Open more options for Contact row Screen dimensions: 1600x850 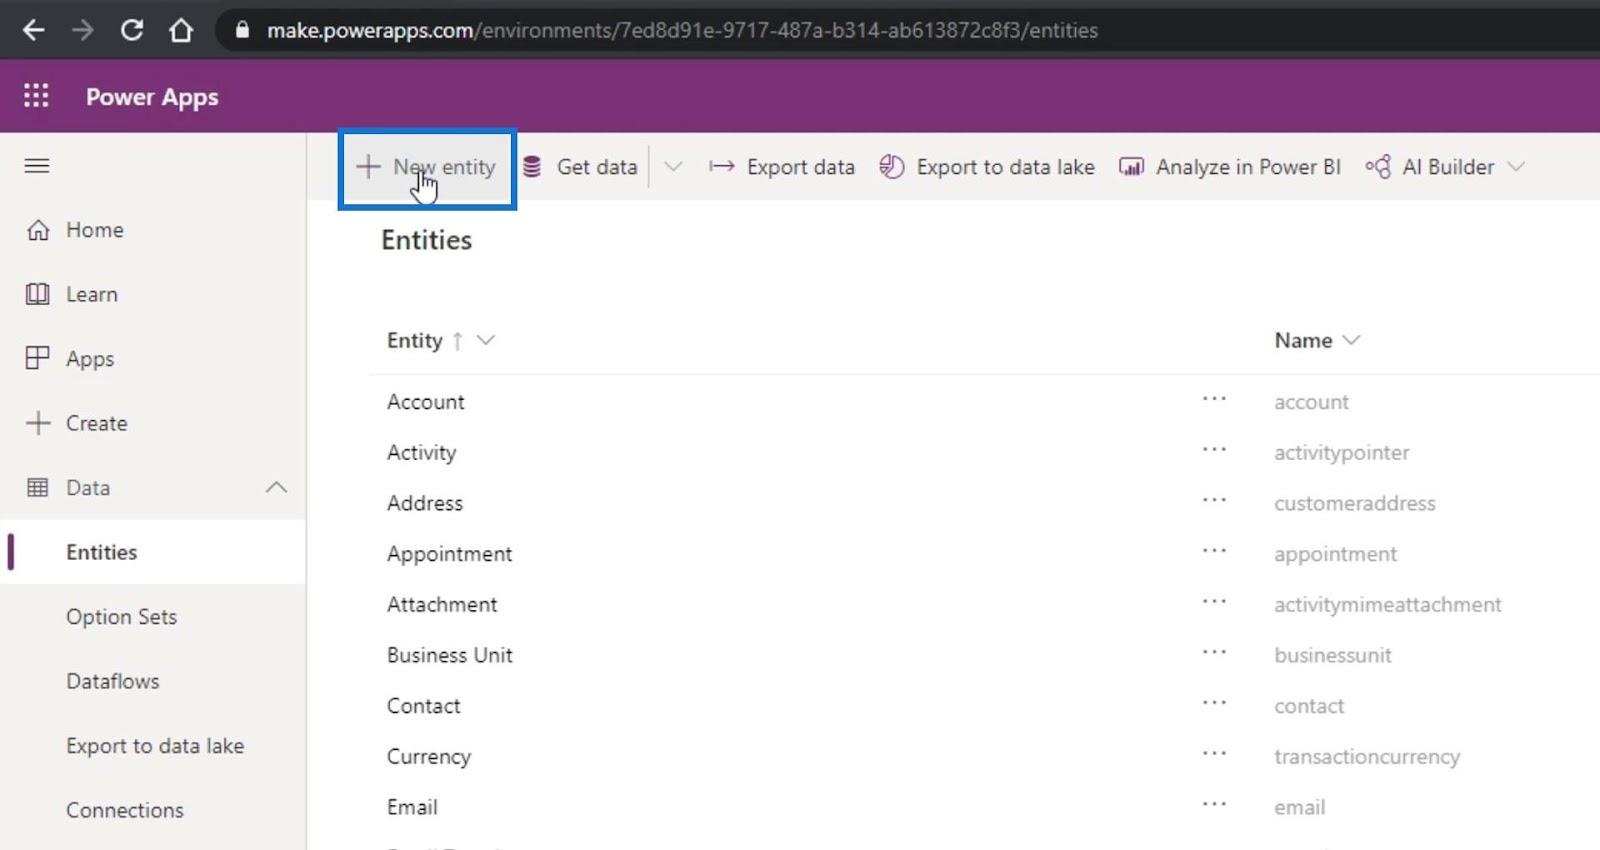click(1214, 703)
